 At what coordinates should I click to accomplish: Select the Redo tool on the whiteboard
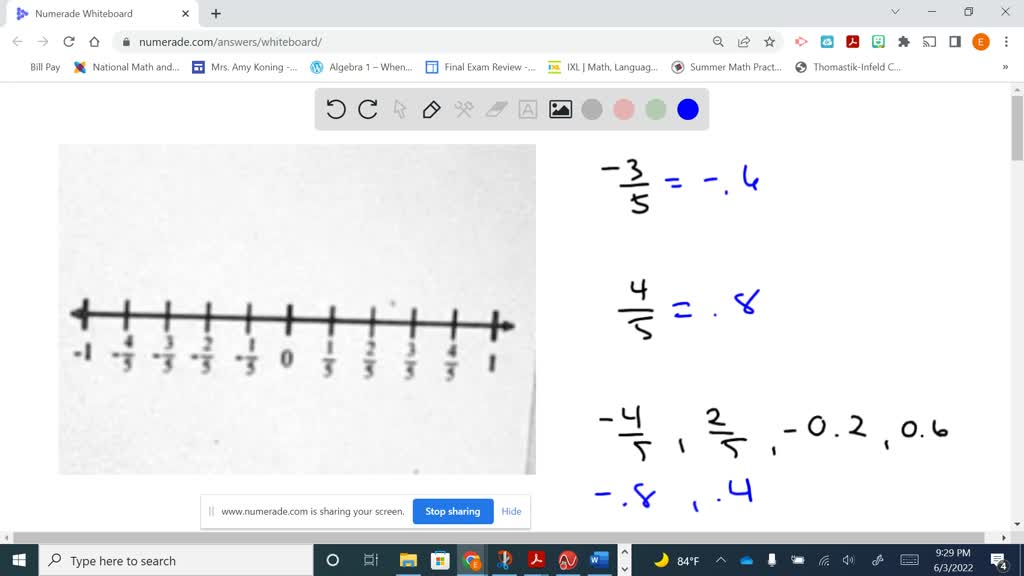click(x=366, y=110)
